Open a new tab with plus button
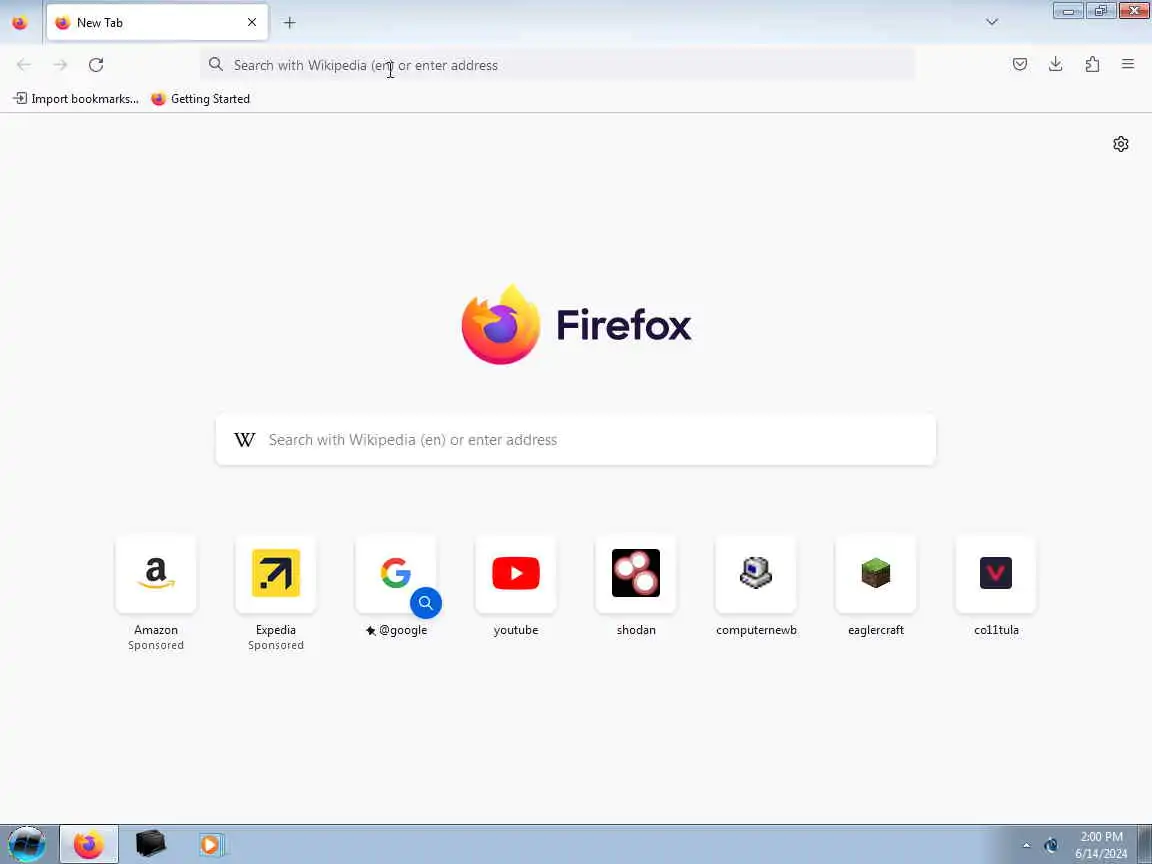The image size is (1152, 864). pyautogui.click(x=289, y=23)
